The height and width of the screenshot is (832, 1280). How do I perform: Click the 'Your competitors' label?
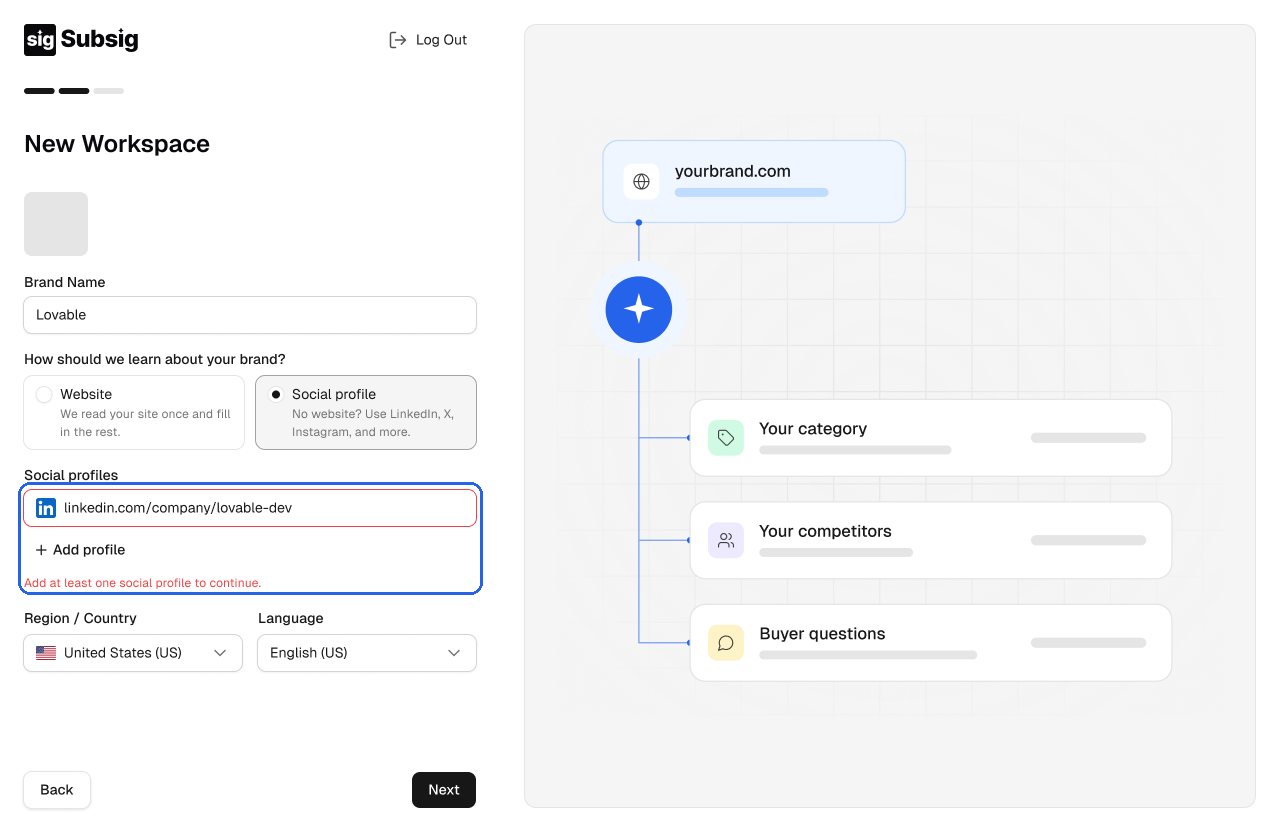(x=825, y=531)
